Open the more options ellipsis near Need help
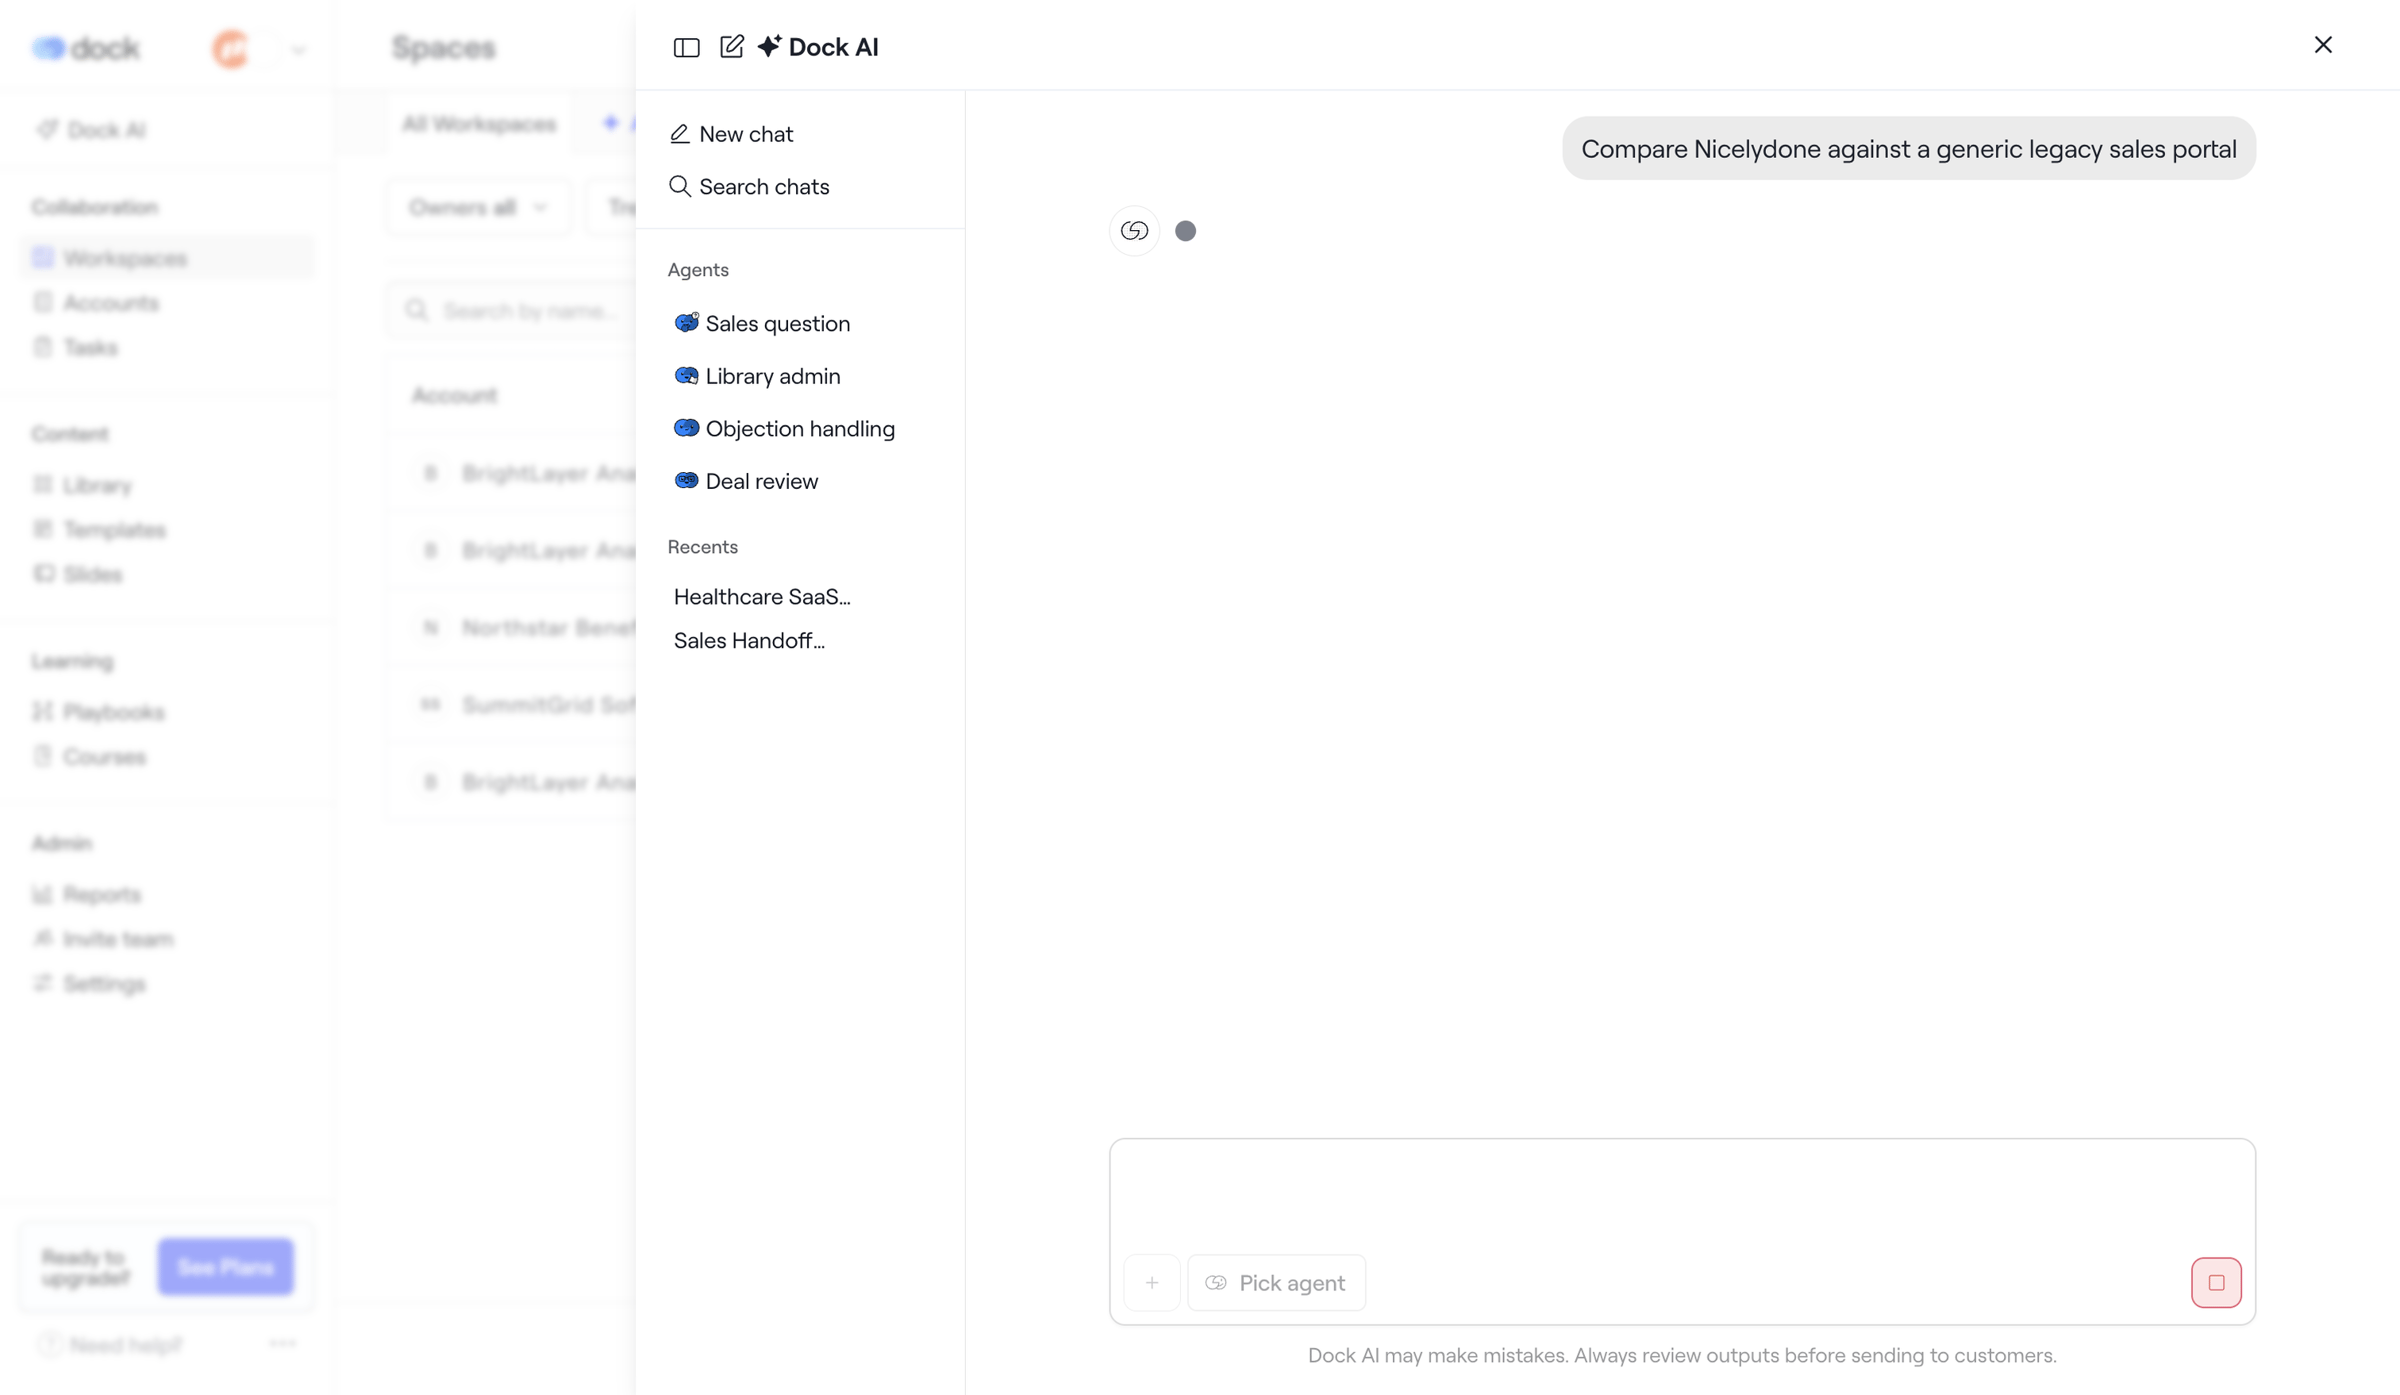This screenshot has width=2400, height=1395. pyautogui.click(x=283, y=1344)
